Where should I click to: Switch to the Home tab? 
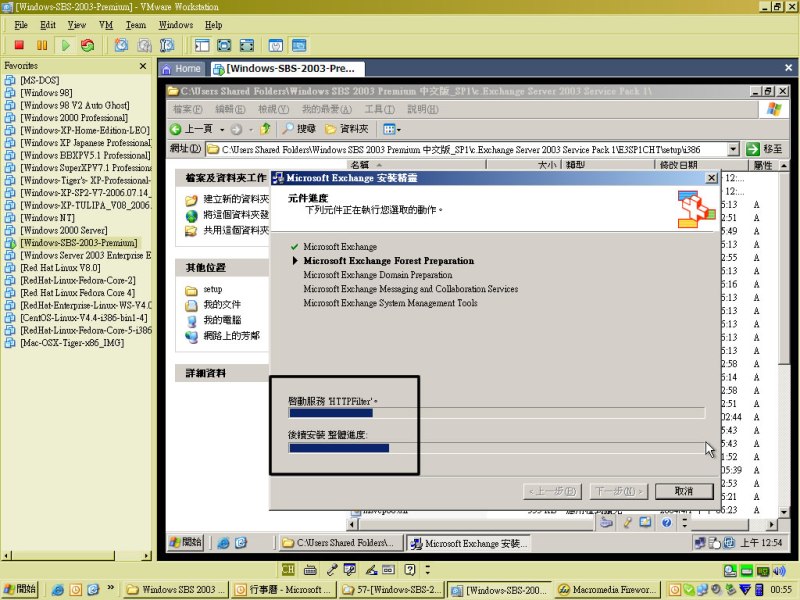[x=182, y=68]
